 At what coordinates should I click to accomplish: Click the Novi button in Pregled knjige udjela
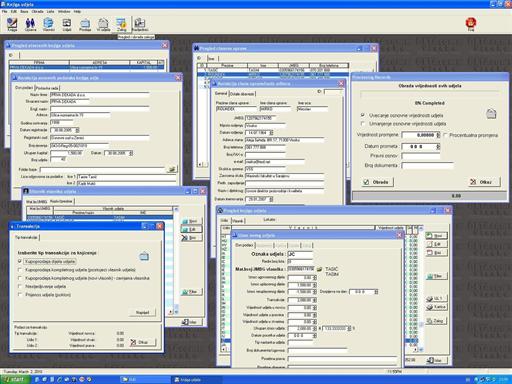[436, 236]
